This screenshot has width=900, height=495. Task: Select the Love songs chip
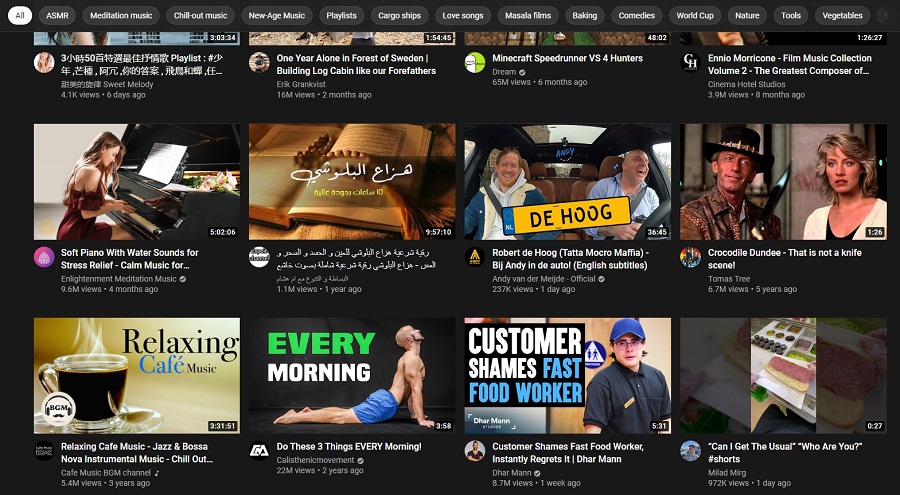coord(463,16)
